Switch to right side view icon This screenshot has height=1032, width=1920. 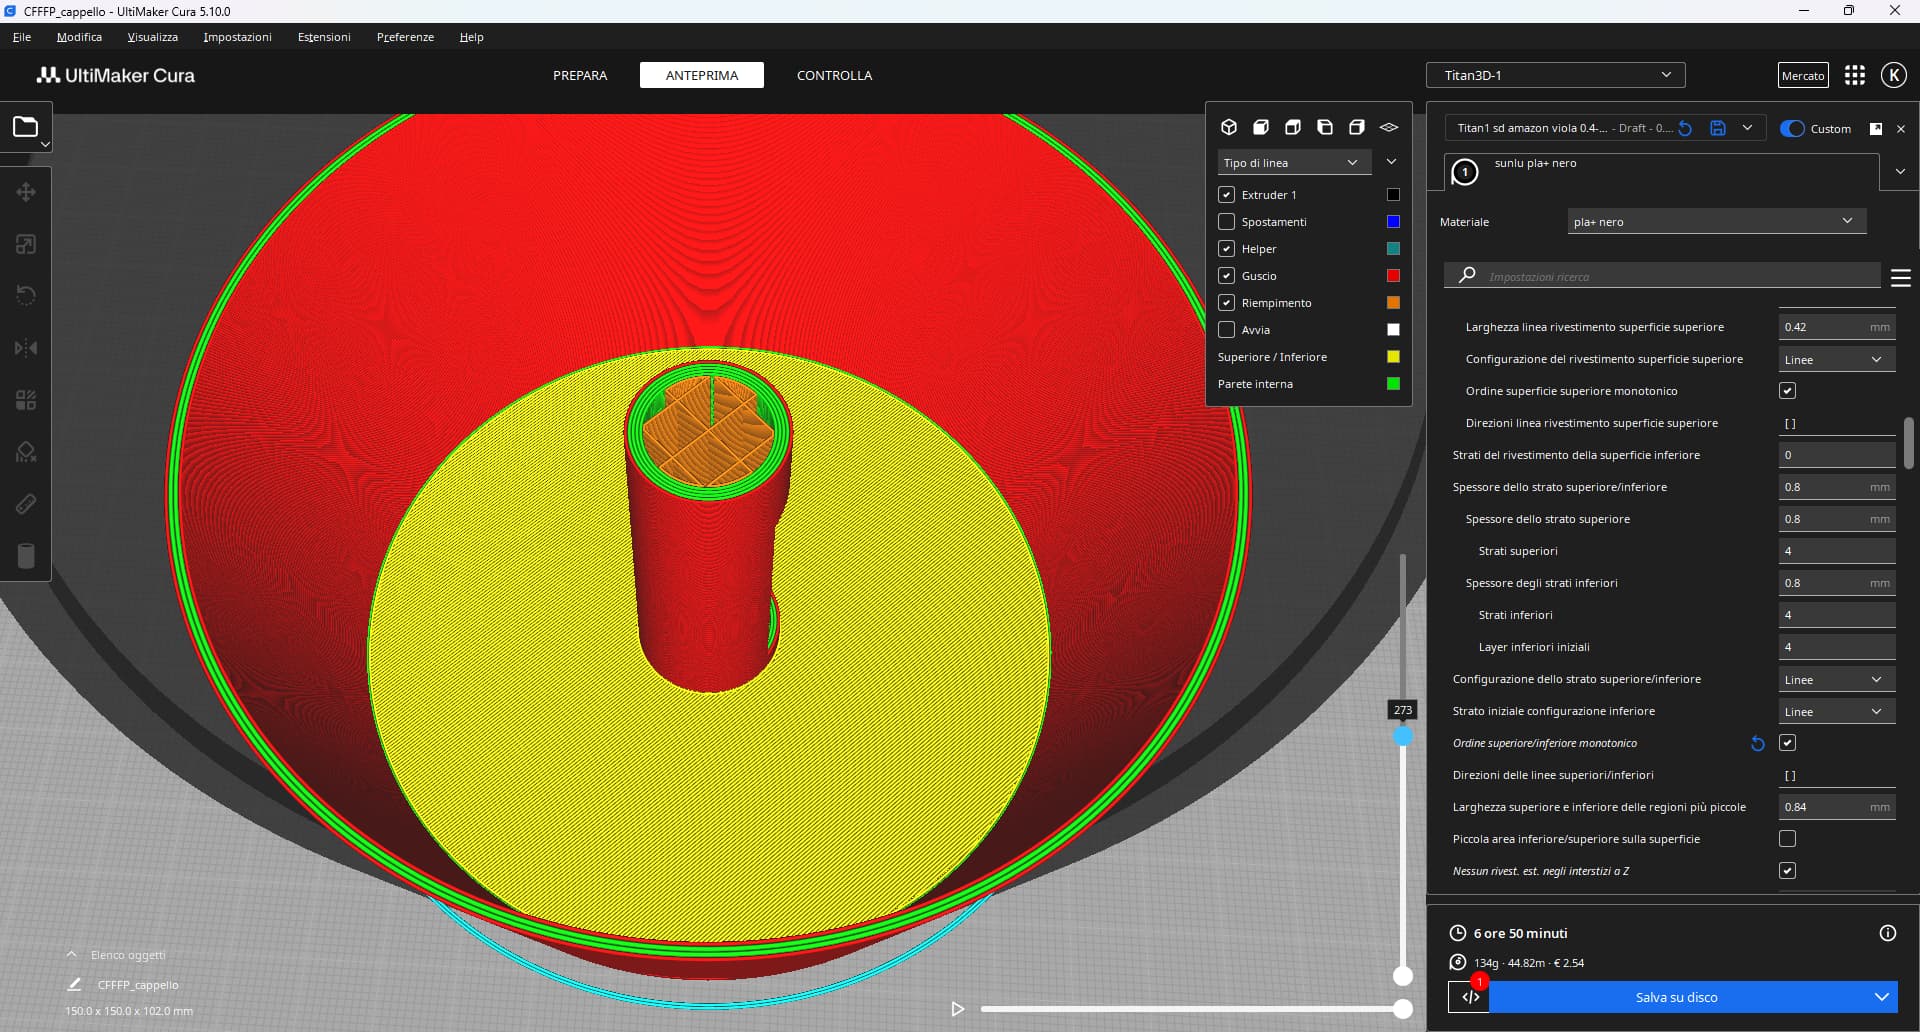click(1357, 127)
